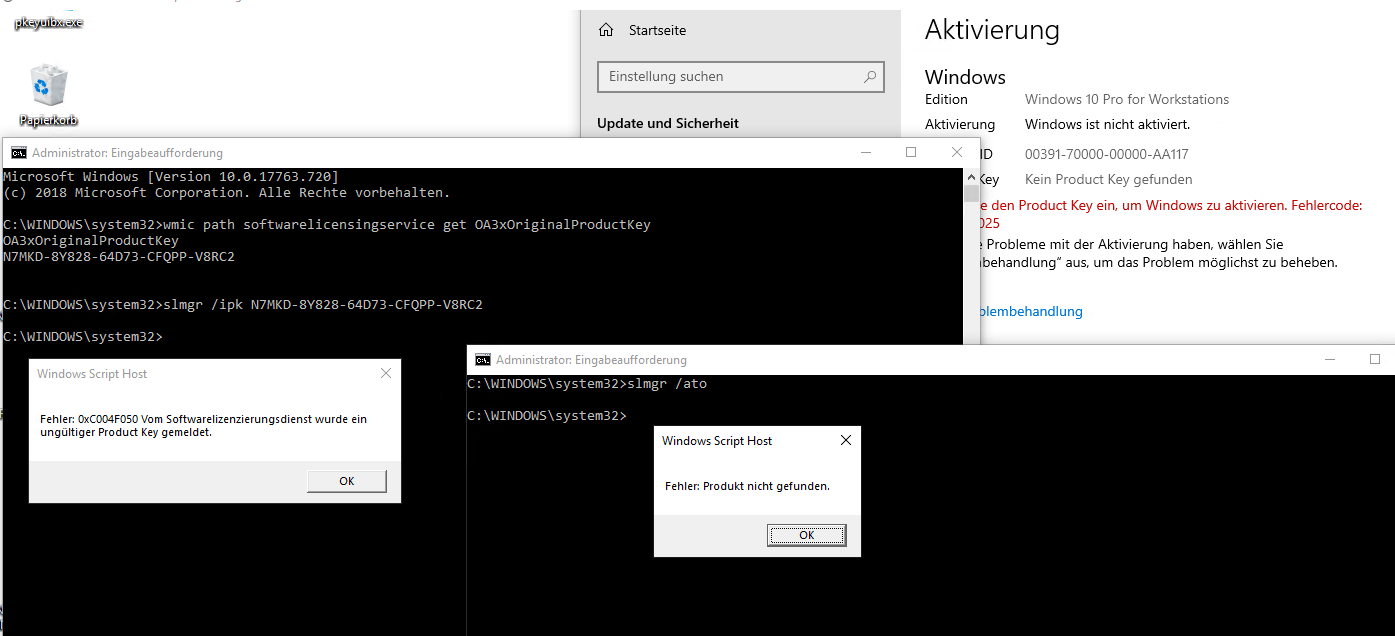The width and height of the screenshot is (1395, 636).
Task: Maximize the second Eingabeaufforderung window
Action: [x=1375, y=359]
